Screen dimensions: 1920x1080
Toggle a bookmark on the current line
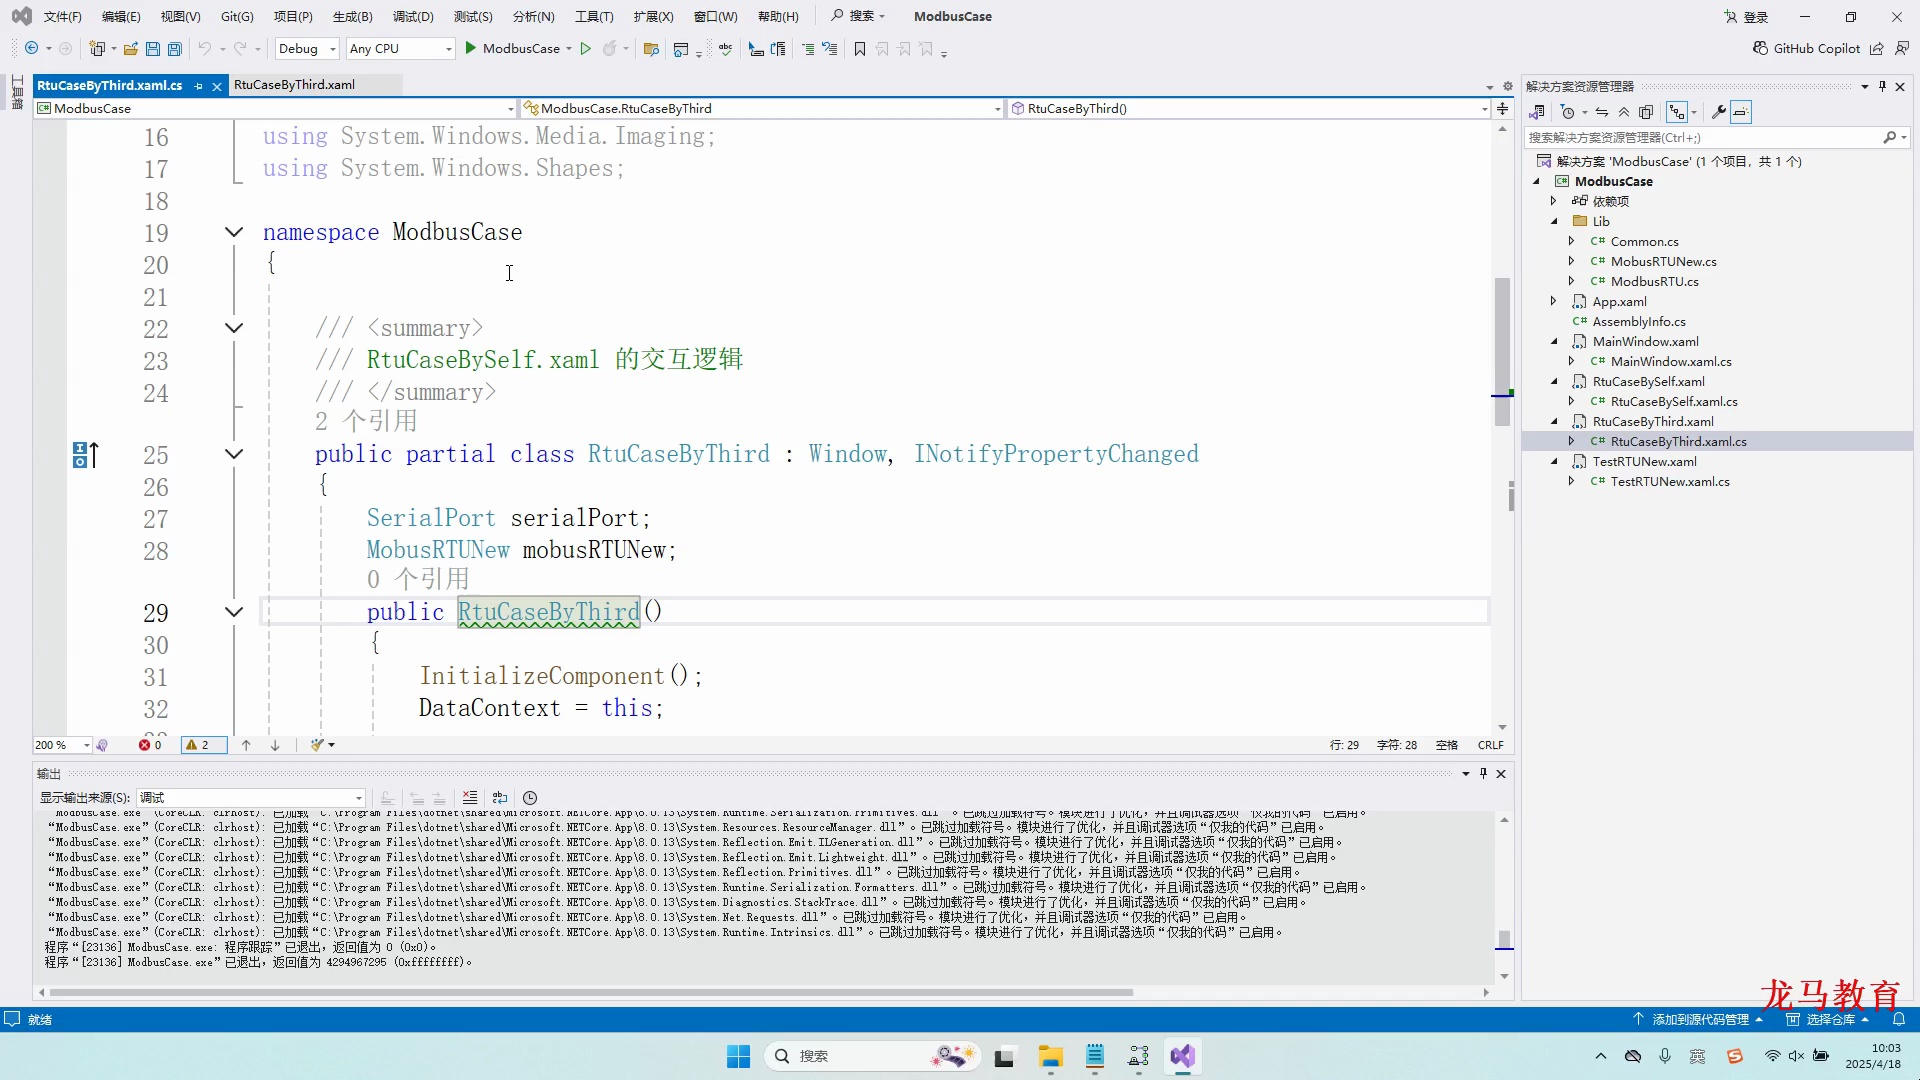(x=860, y=48)
